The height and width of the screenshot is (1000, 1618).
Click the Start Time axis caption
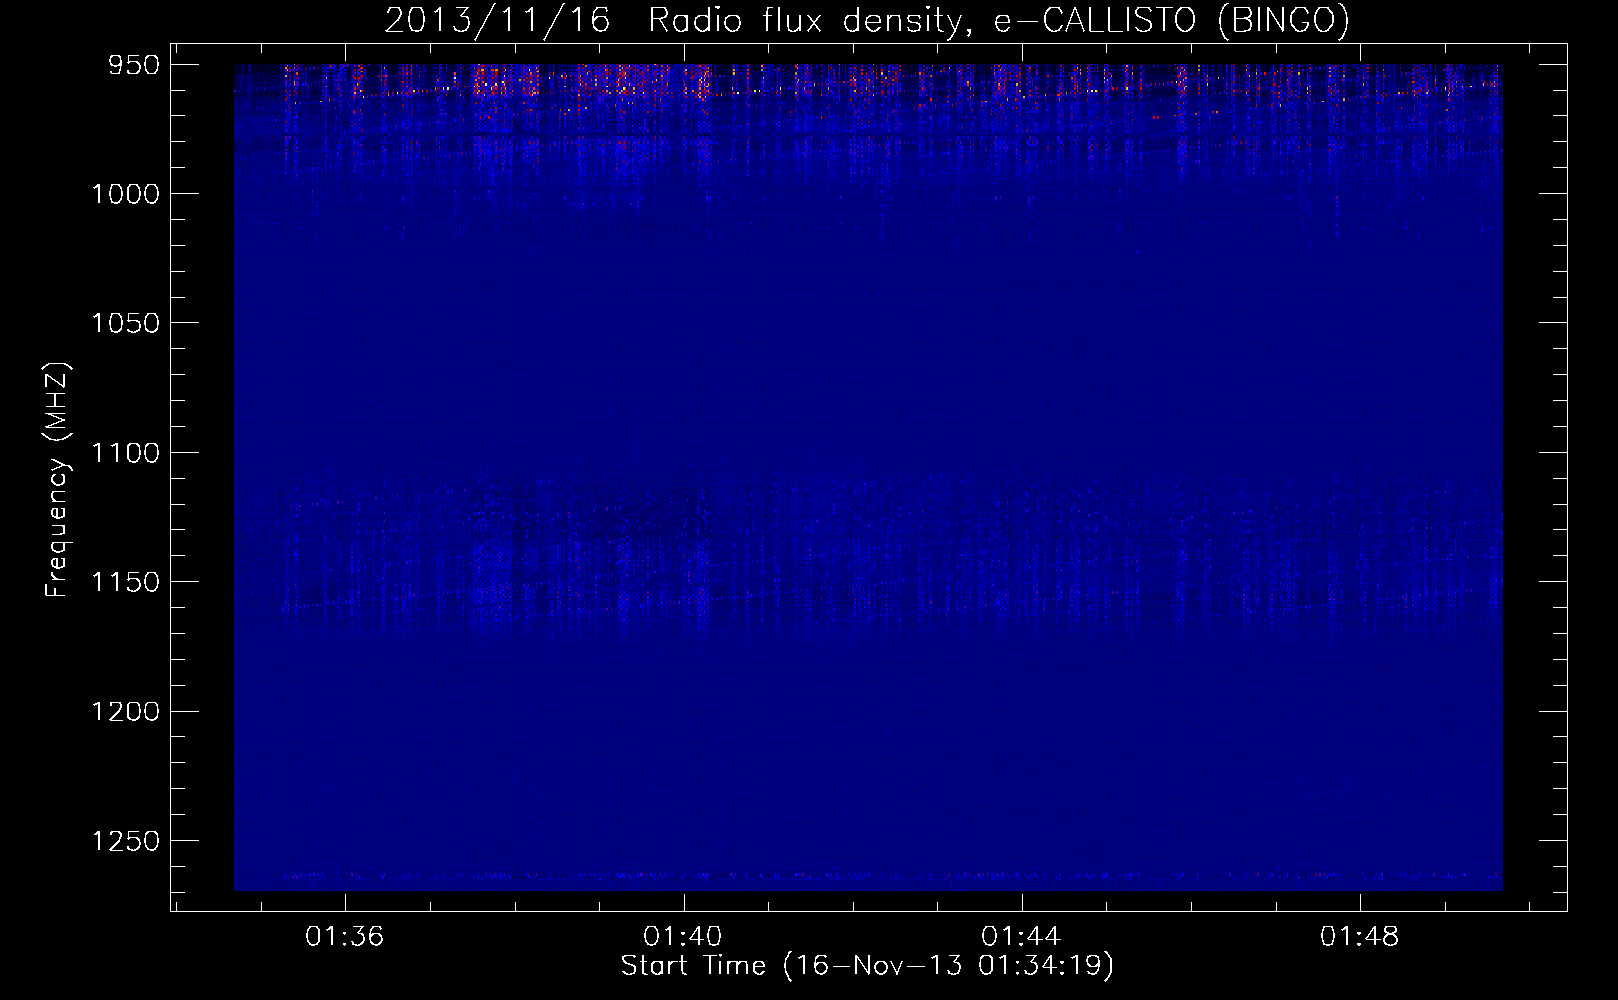[867, 966]
